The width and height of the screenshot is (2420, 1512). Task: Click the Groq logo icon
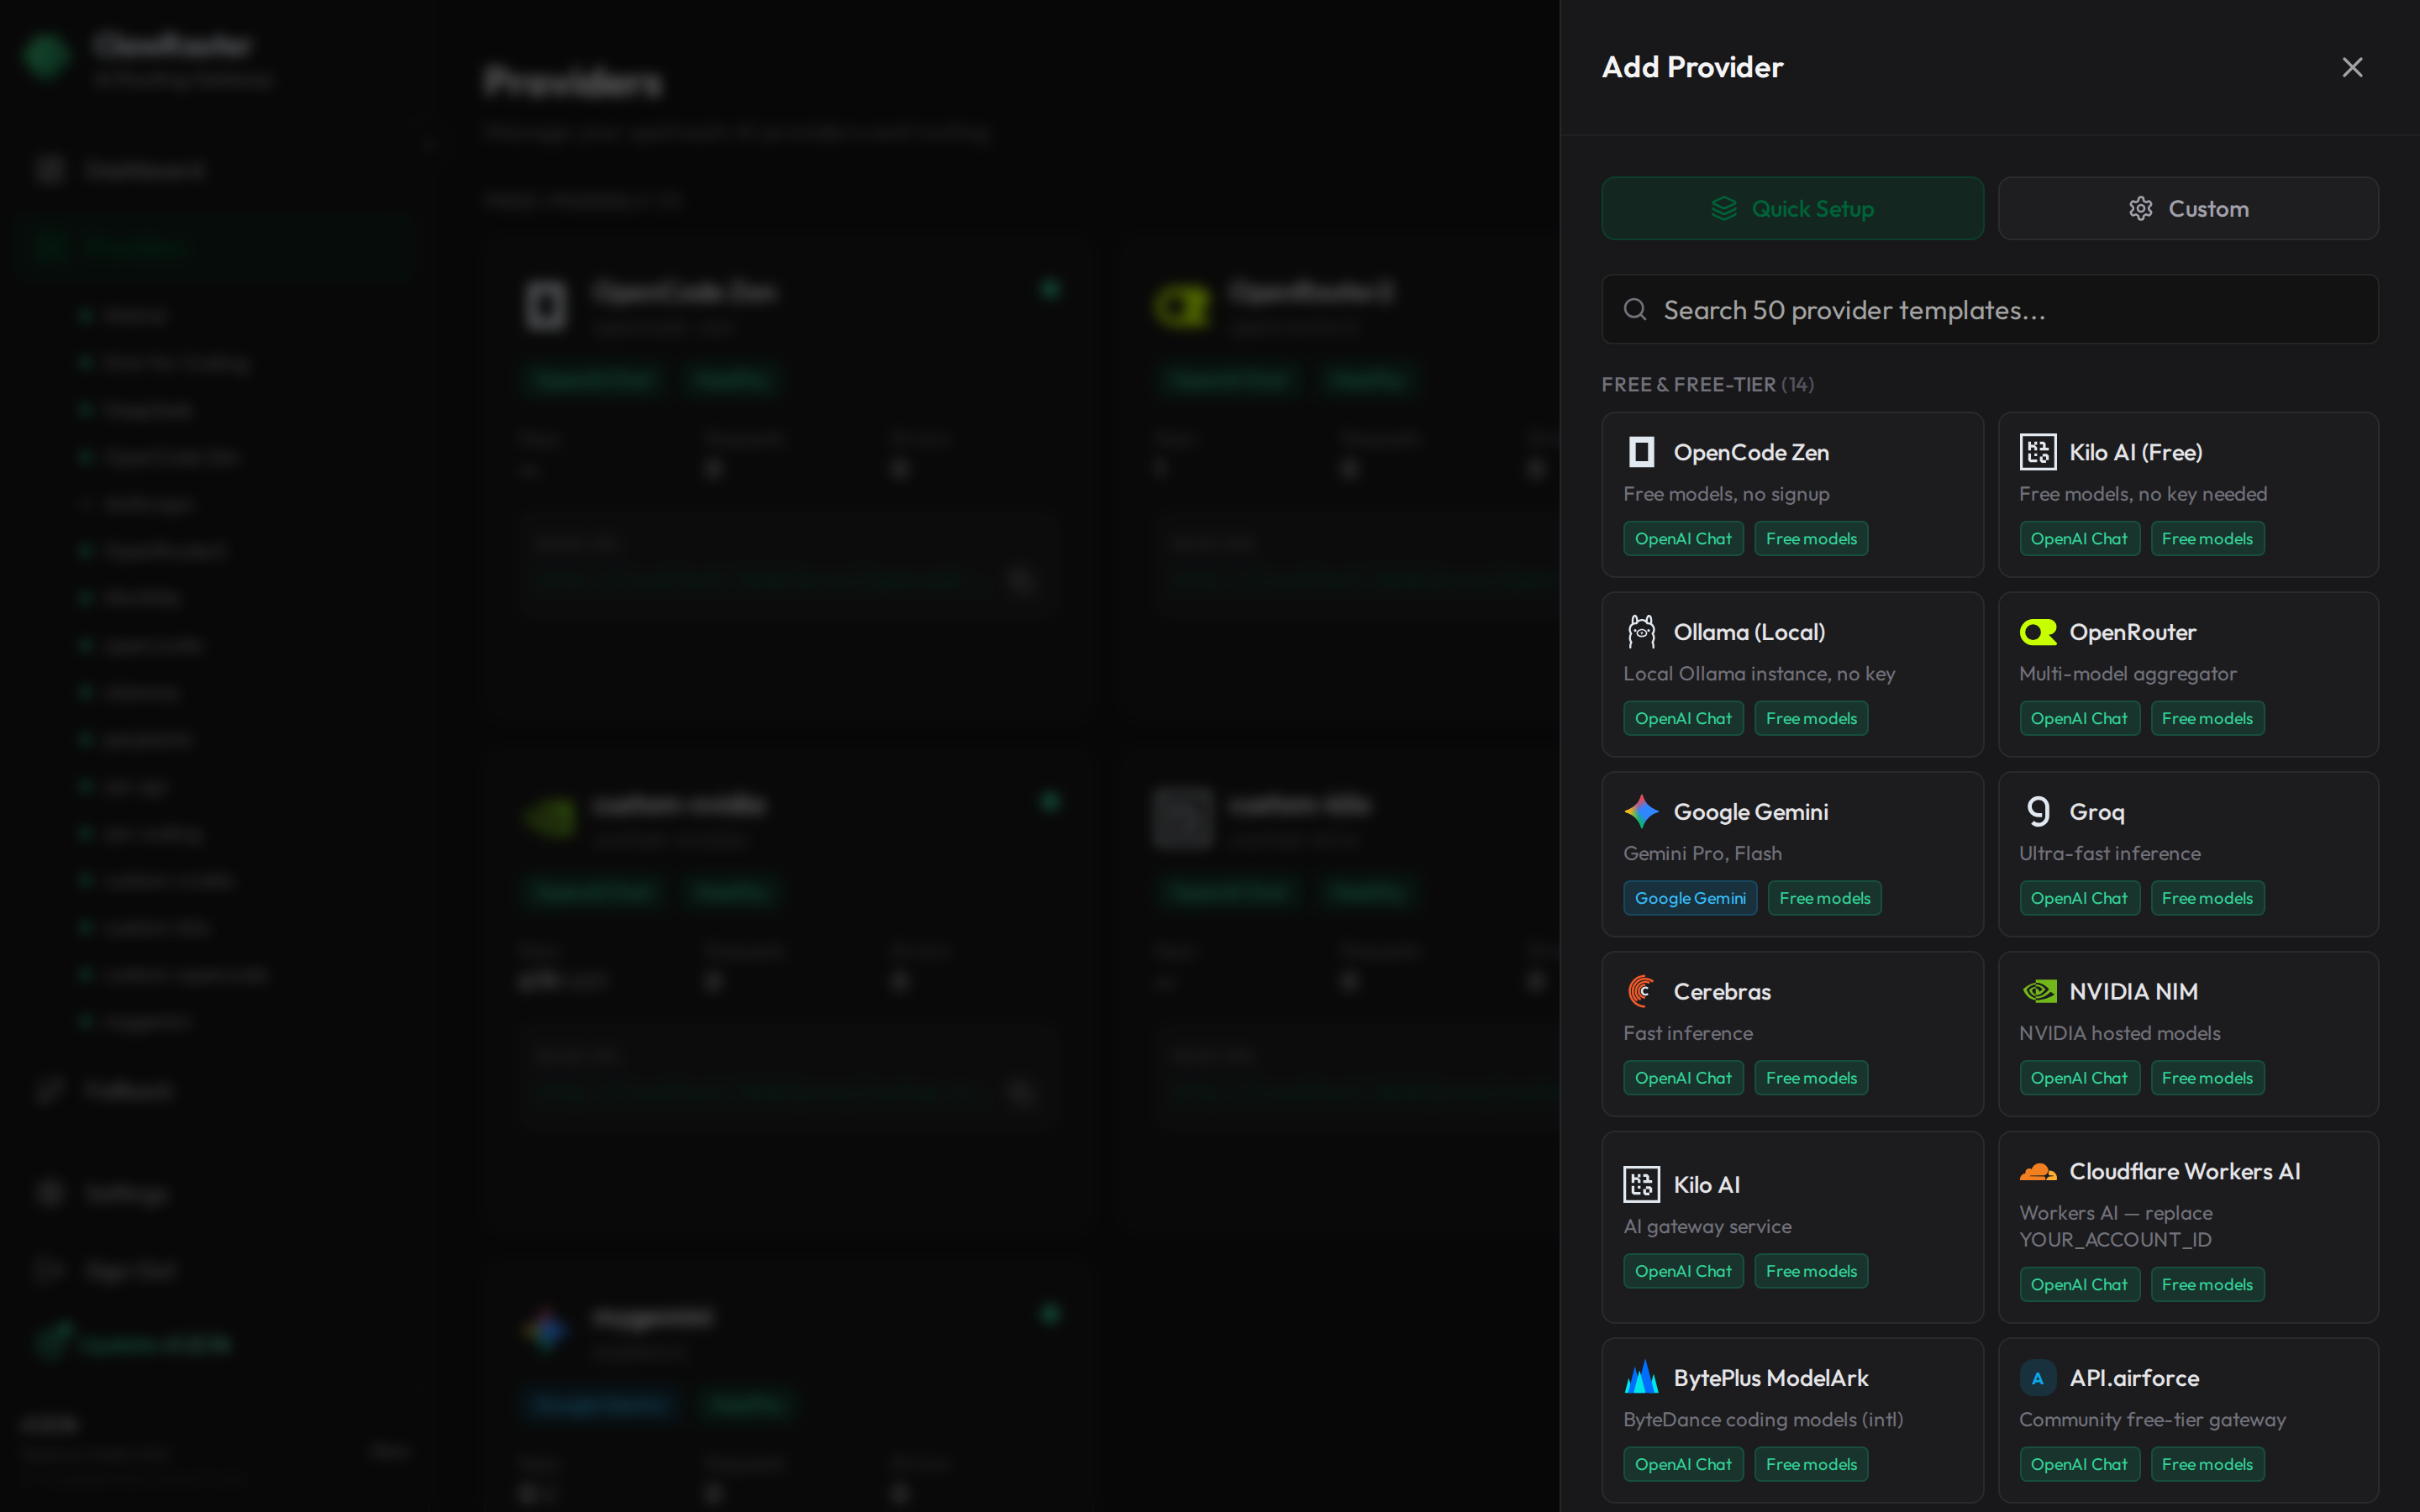[x=2037, y=811]
